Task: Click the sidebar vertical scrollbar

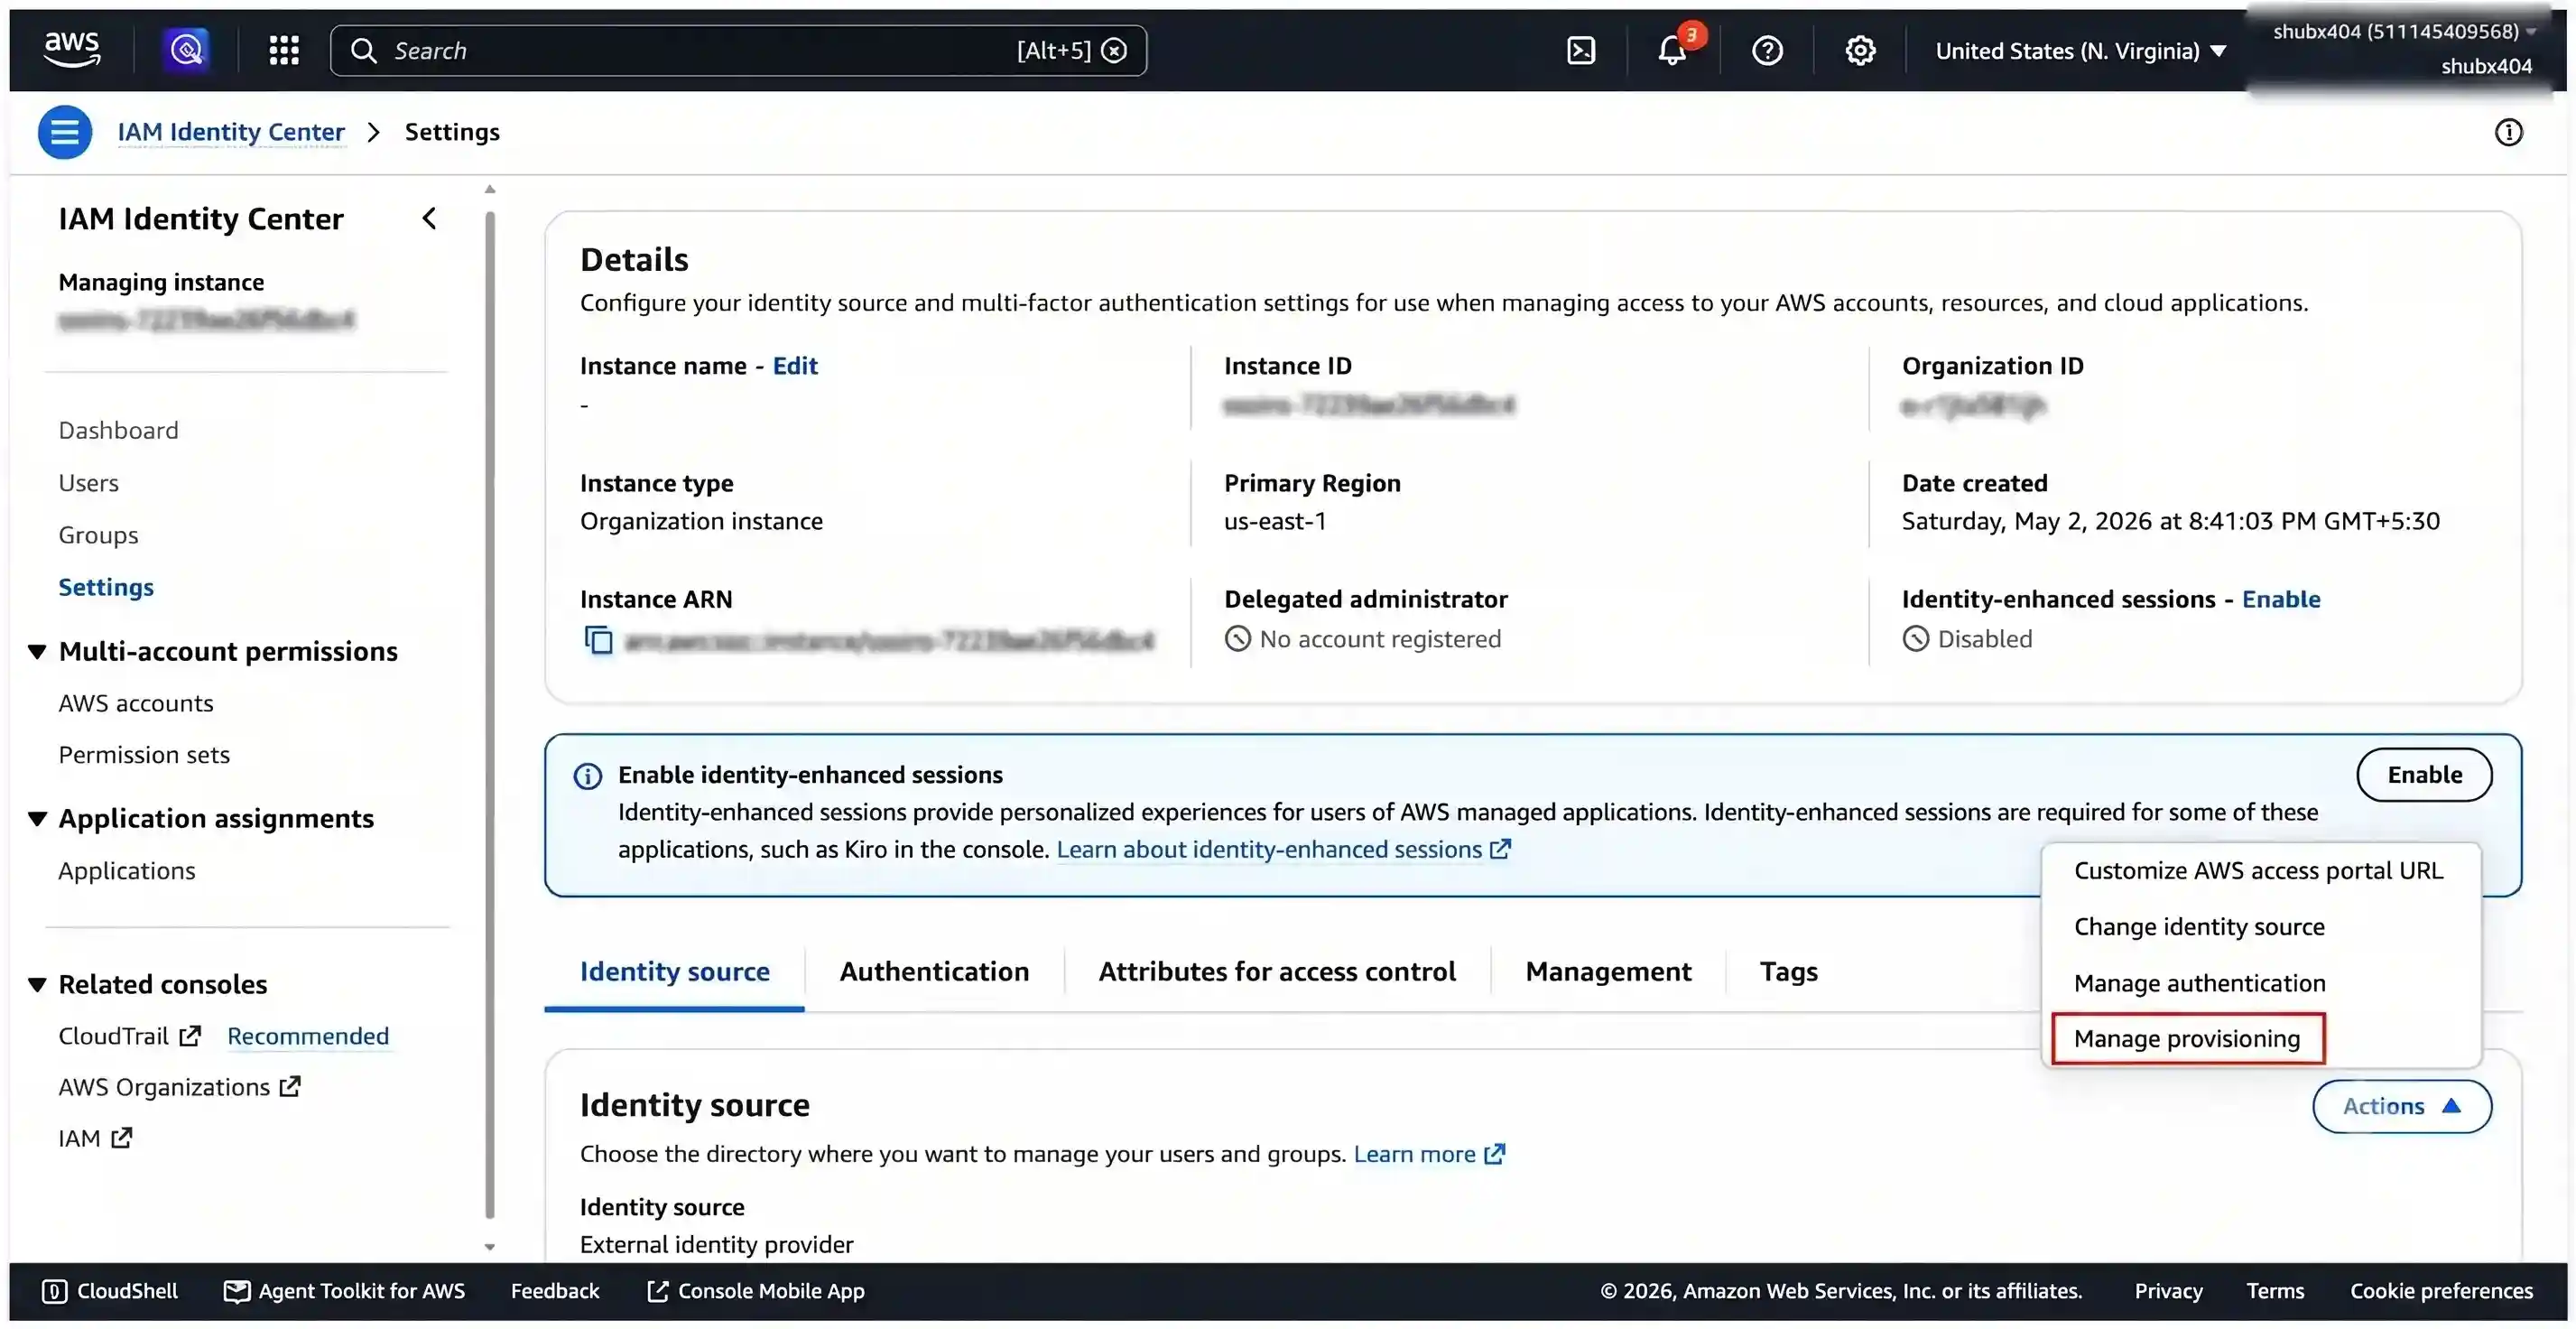Action: pyautogui.click(x=490, y=715)
